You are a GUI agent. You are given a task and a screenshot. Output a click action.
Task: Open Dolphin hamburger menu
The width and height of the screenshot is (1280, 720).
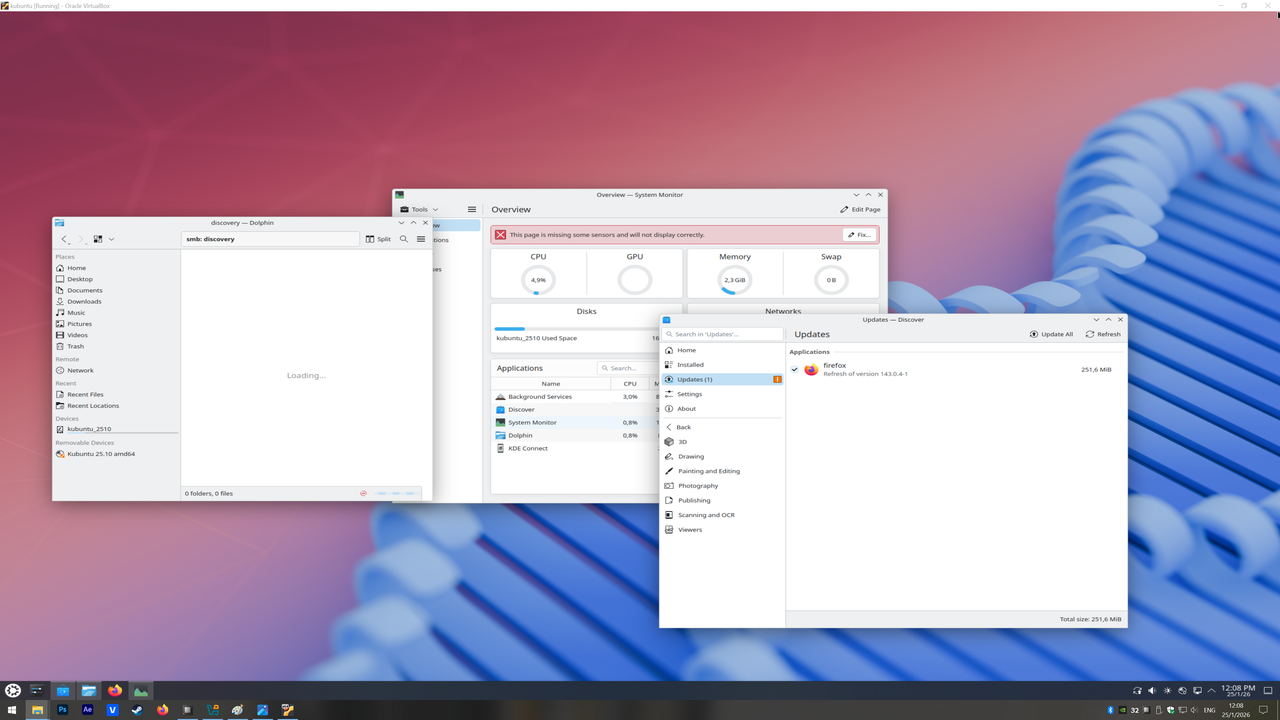(x=421, y=239)
